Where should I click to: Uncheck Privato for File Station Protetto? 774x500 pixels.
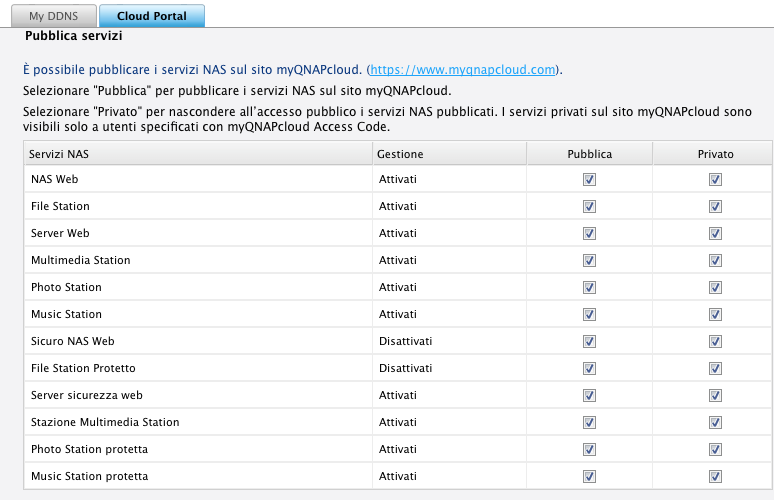click(715, 368)
